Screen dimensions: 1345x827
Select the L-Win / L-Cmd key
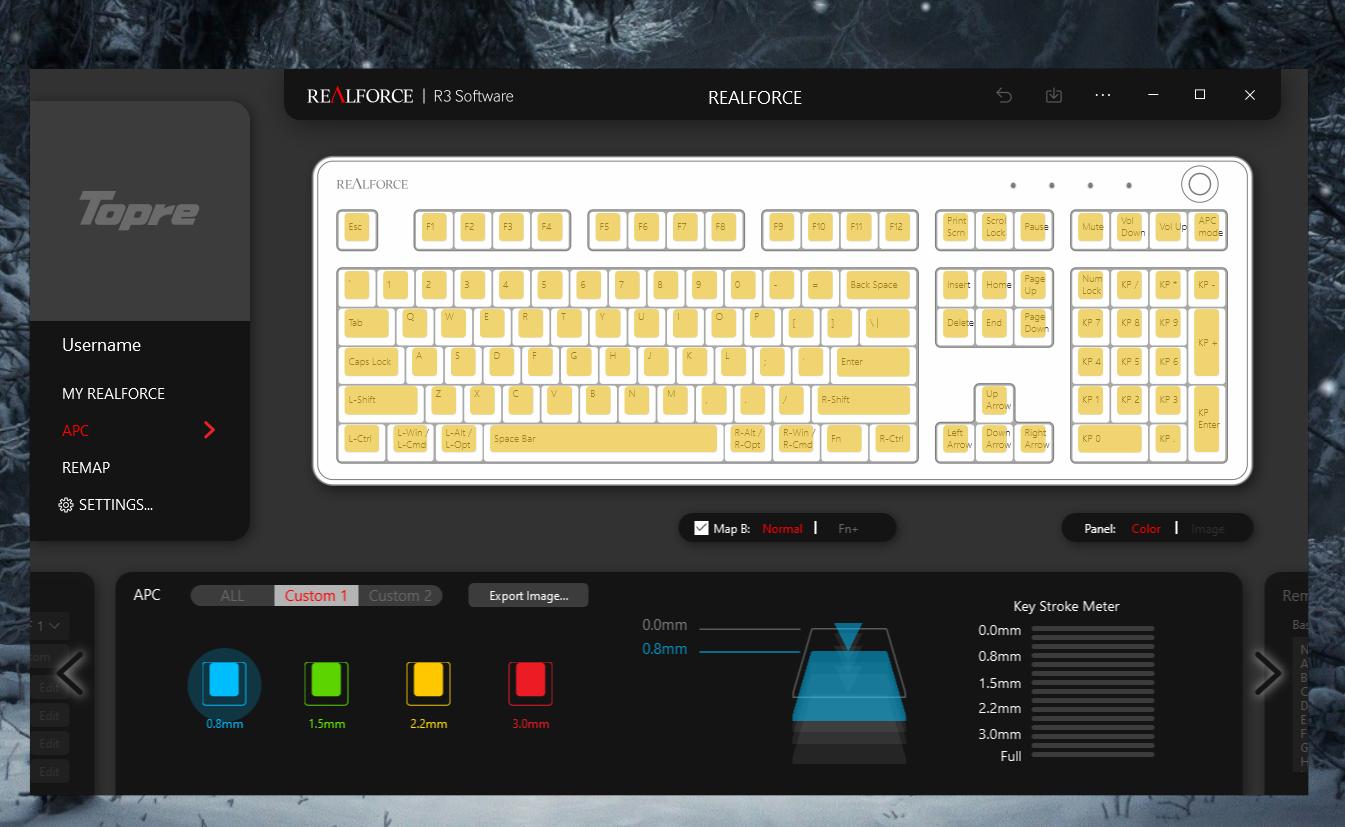(411, 439)
